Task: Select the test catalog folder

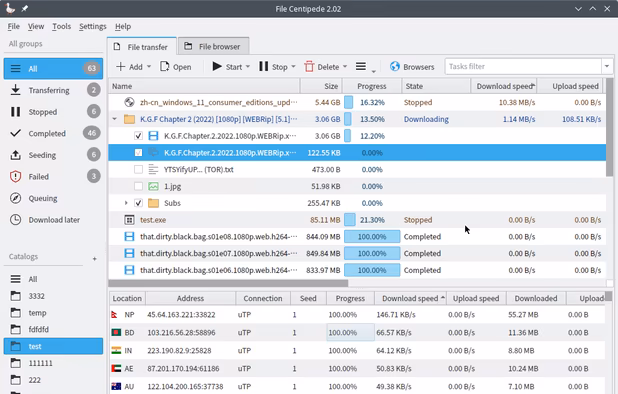Action: pyautogui.click(x=53, y=346)
